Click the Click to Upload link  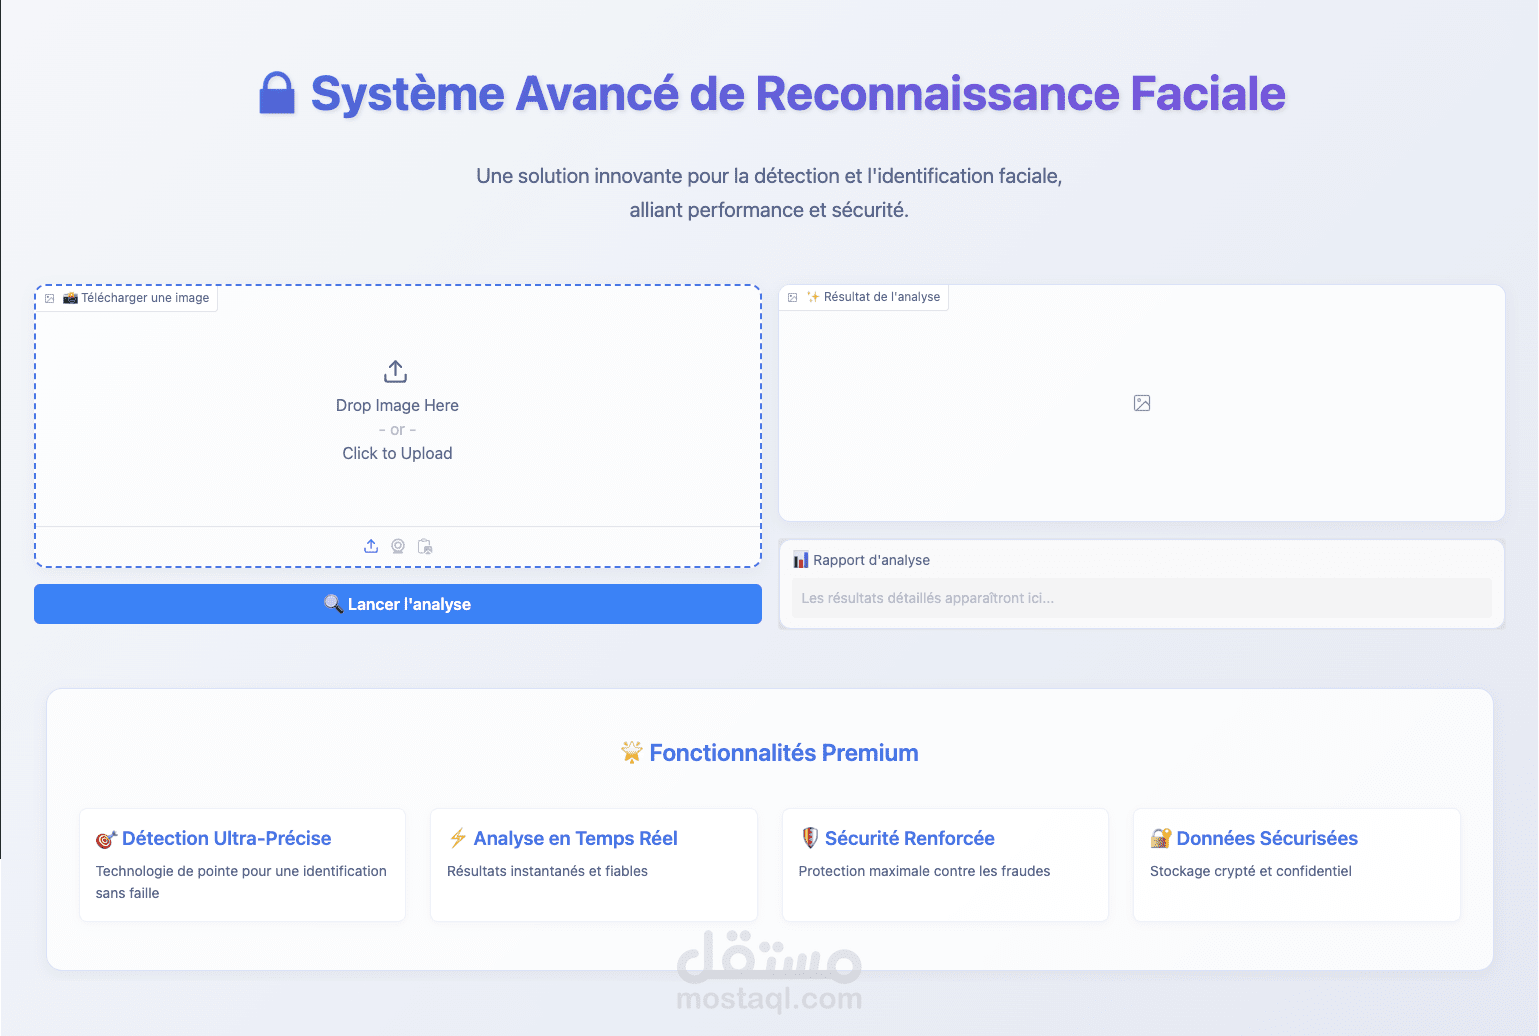(396, 453)
